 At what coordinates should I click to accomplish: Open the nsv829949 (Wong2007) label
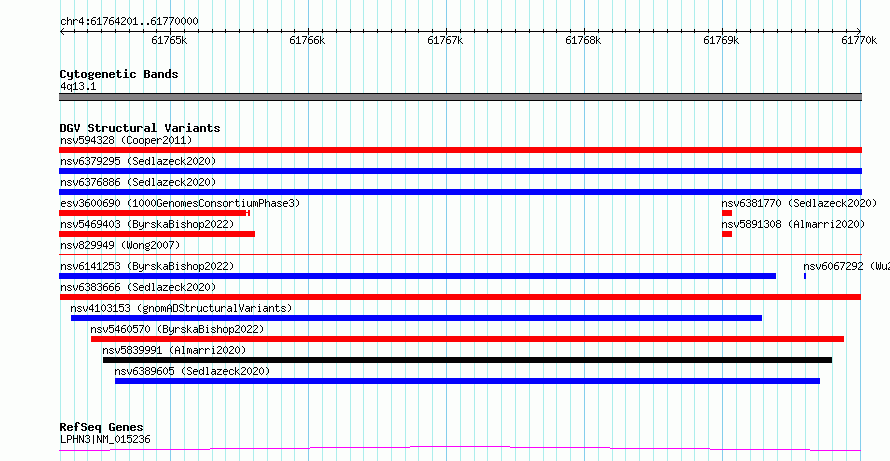point(120,245)
